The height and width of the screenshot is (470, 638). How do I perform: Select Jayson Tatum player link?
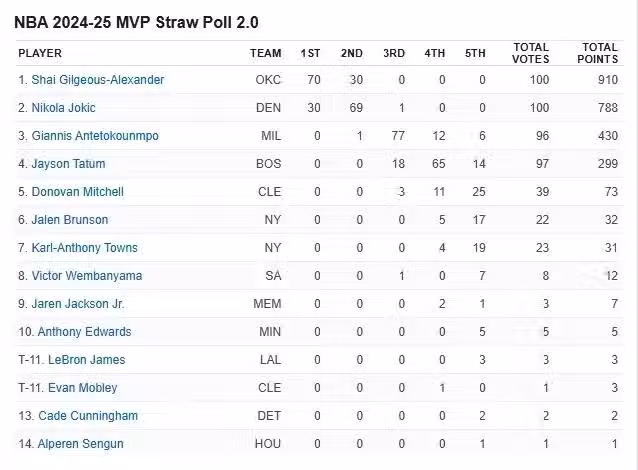tap(69, 164)
